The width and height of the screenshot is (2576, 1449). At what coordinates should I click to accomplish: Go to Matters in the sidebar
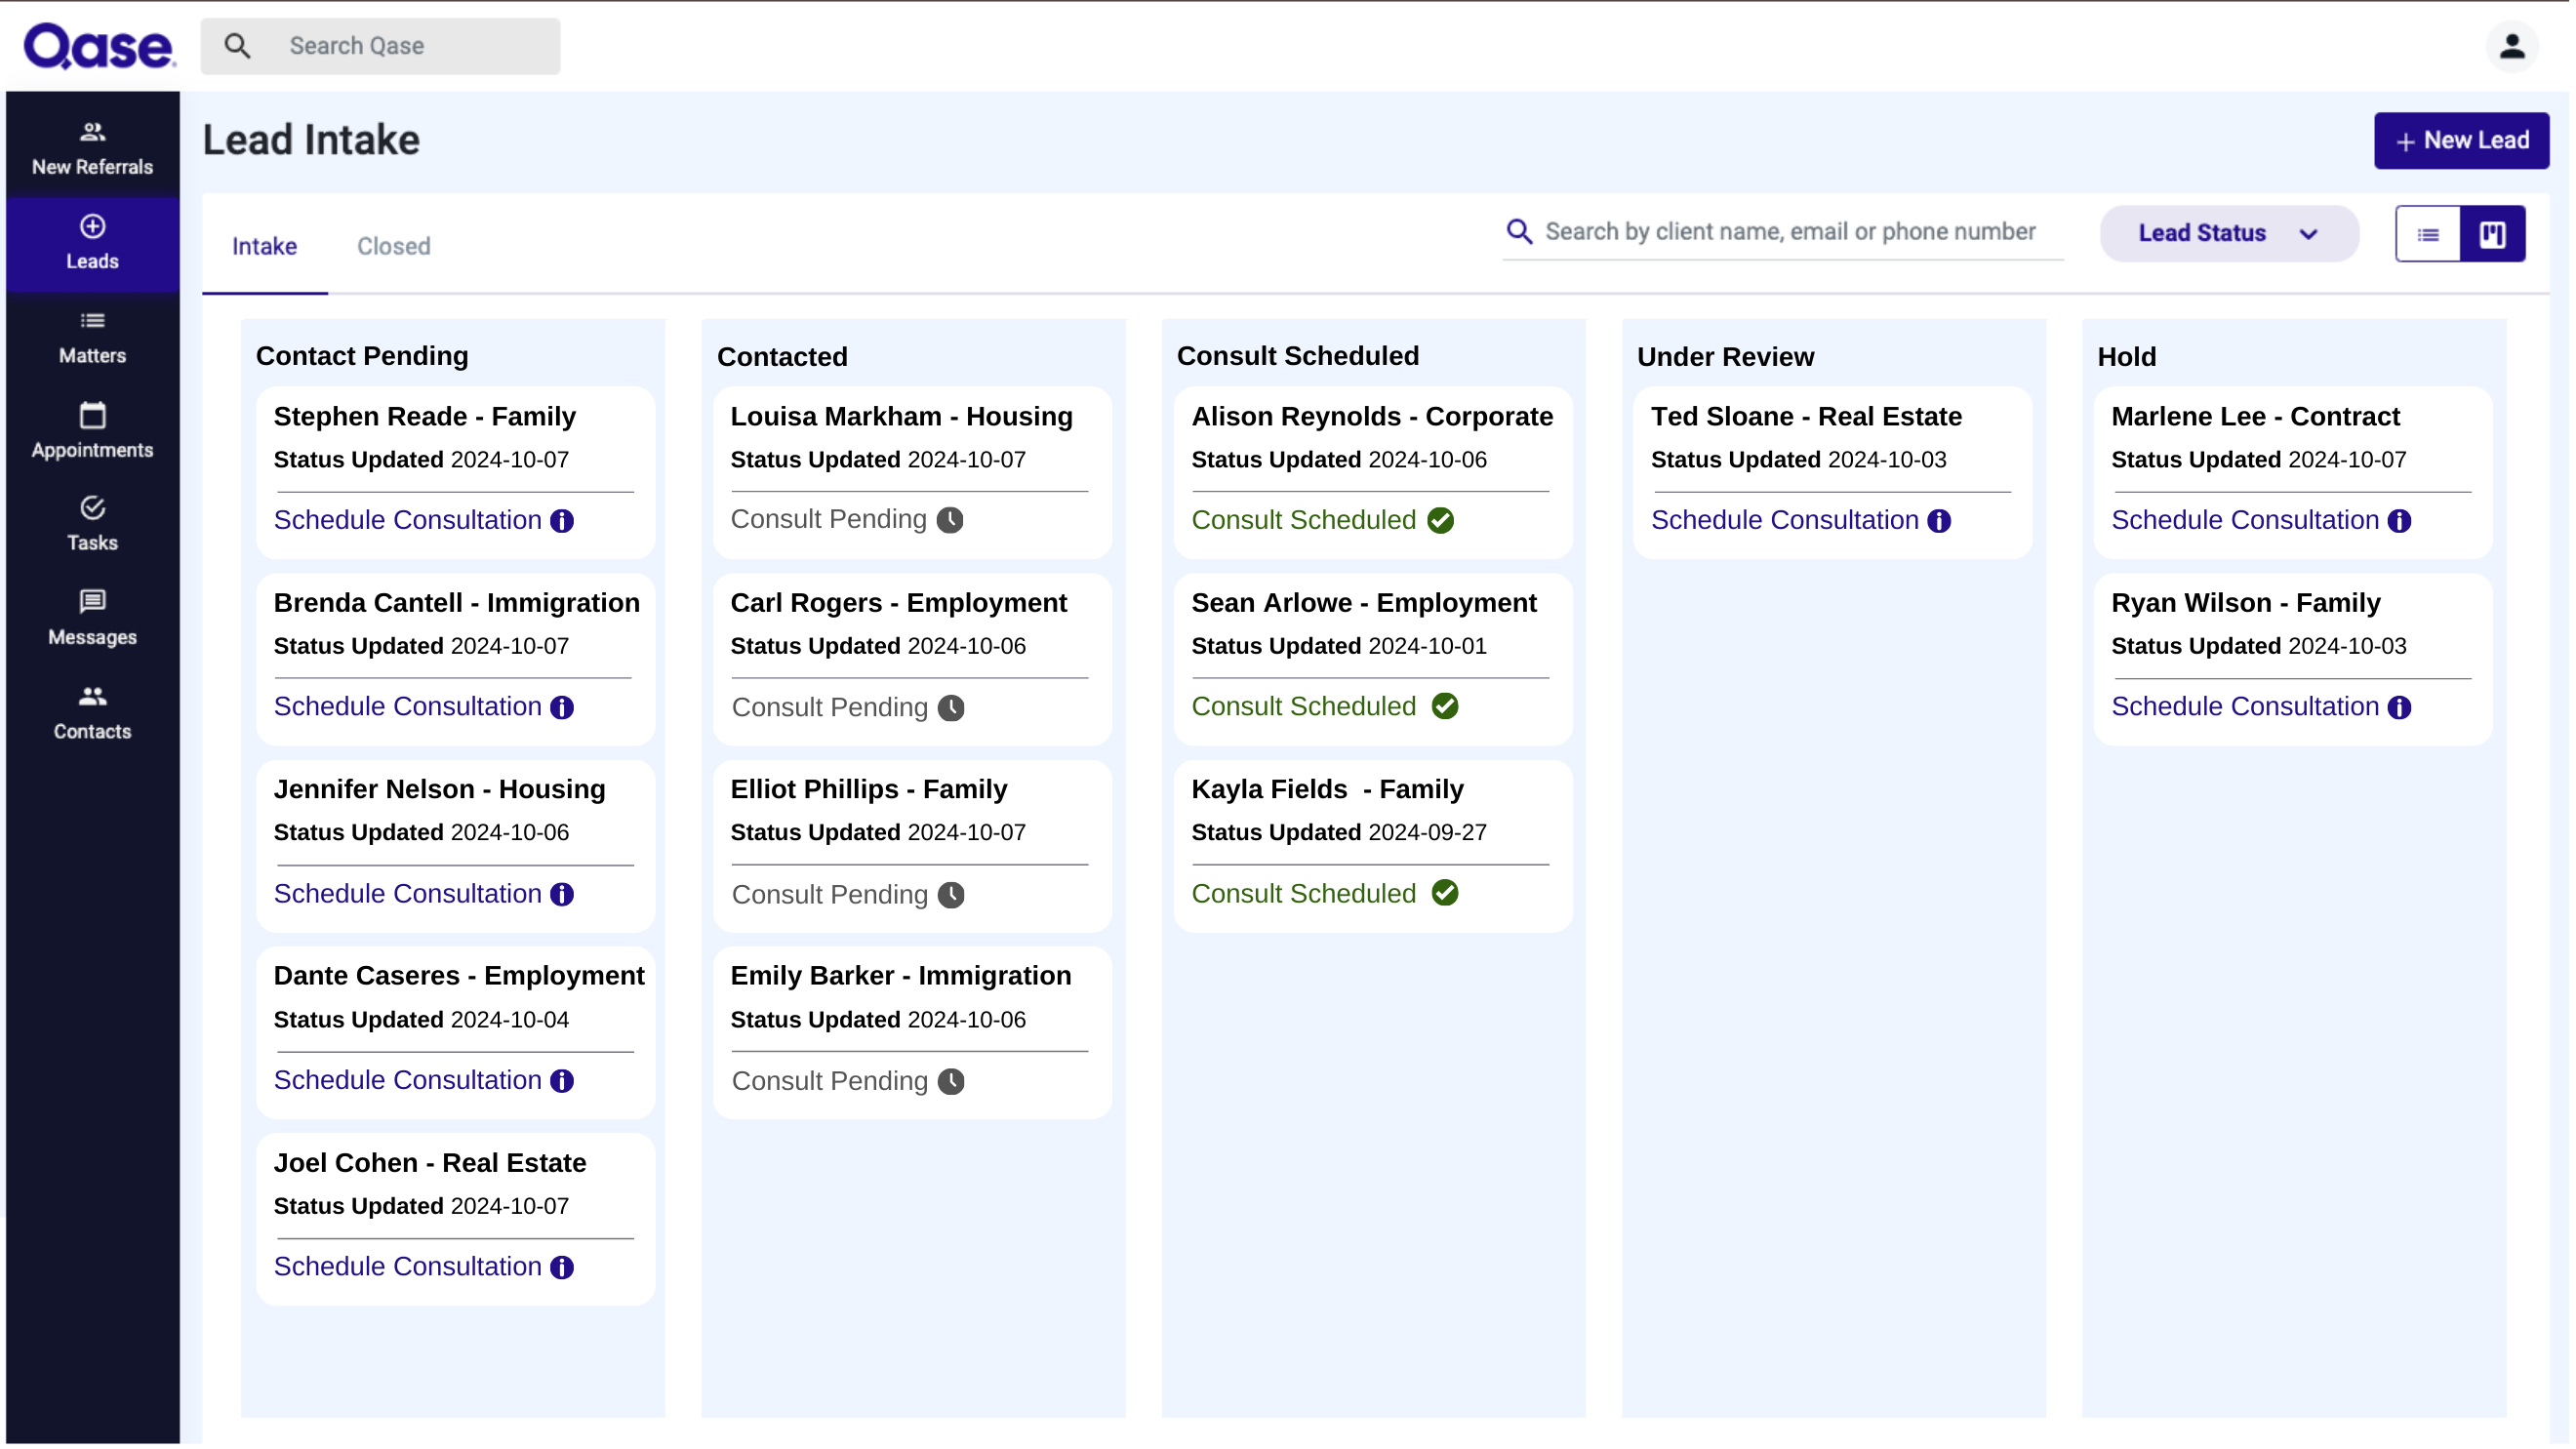coord(92,338)
